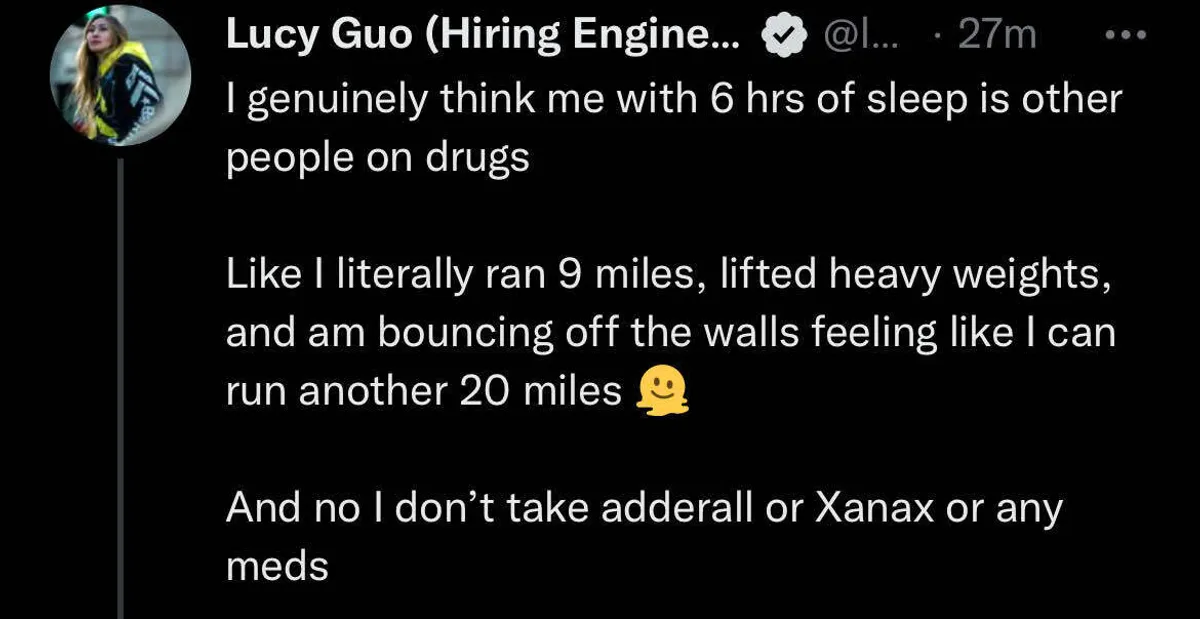
Task: Click the vertical thread connector line
Action: (119, 400)
